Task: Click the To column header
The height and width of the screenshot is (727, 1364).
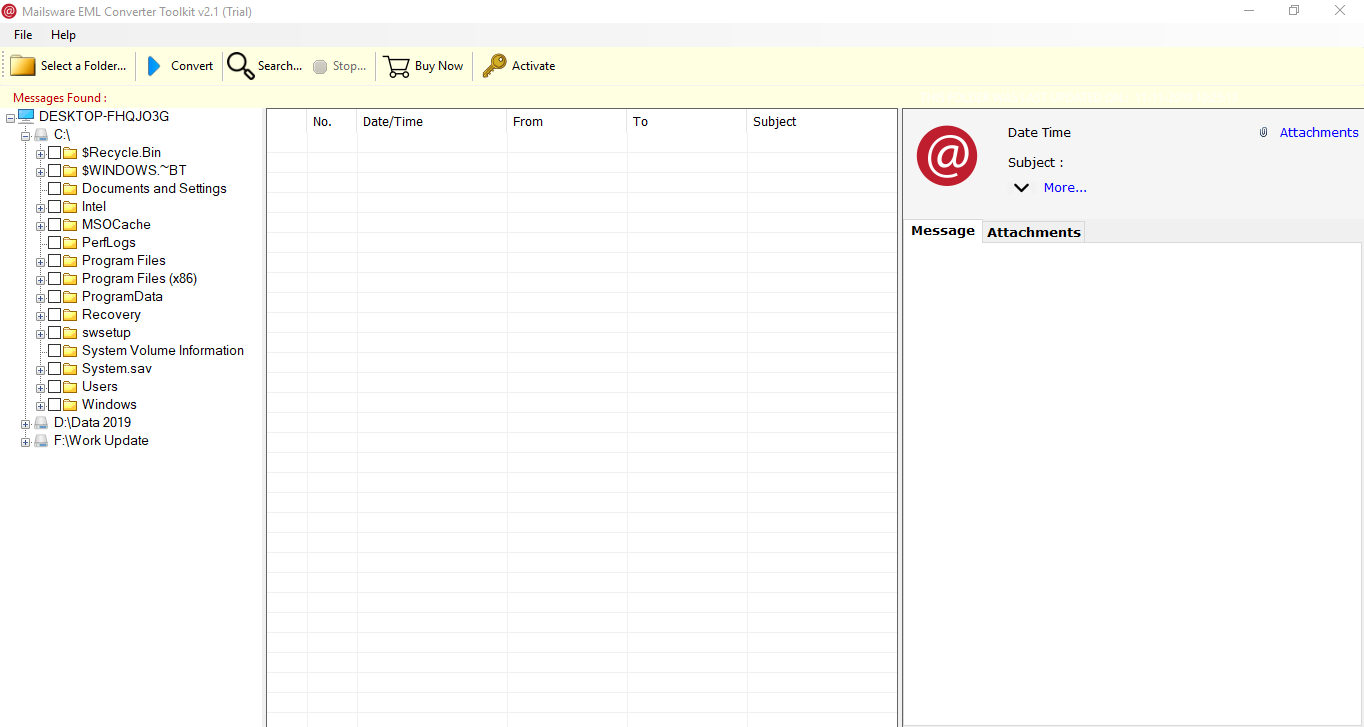Action: (687, 122)
